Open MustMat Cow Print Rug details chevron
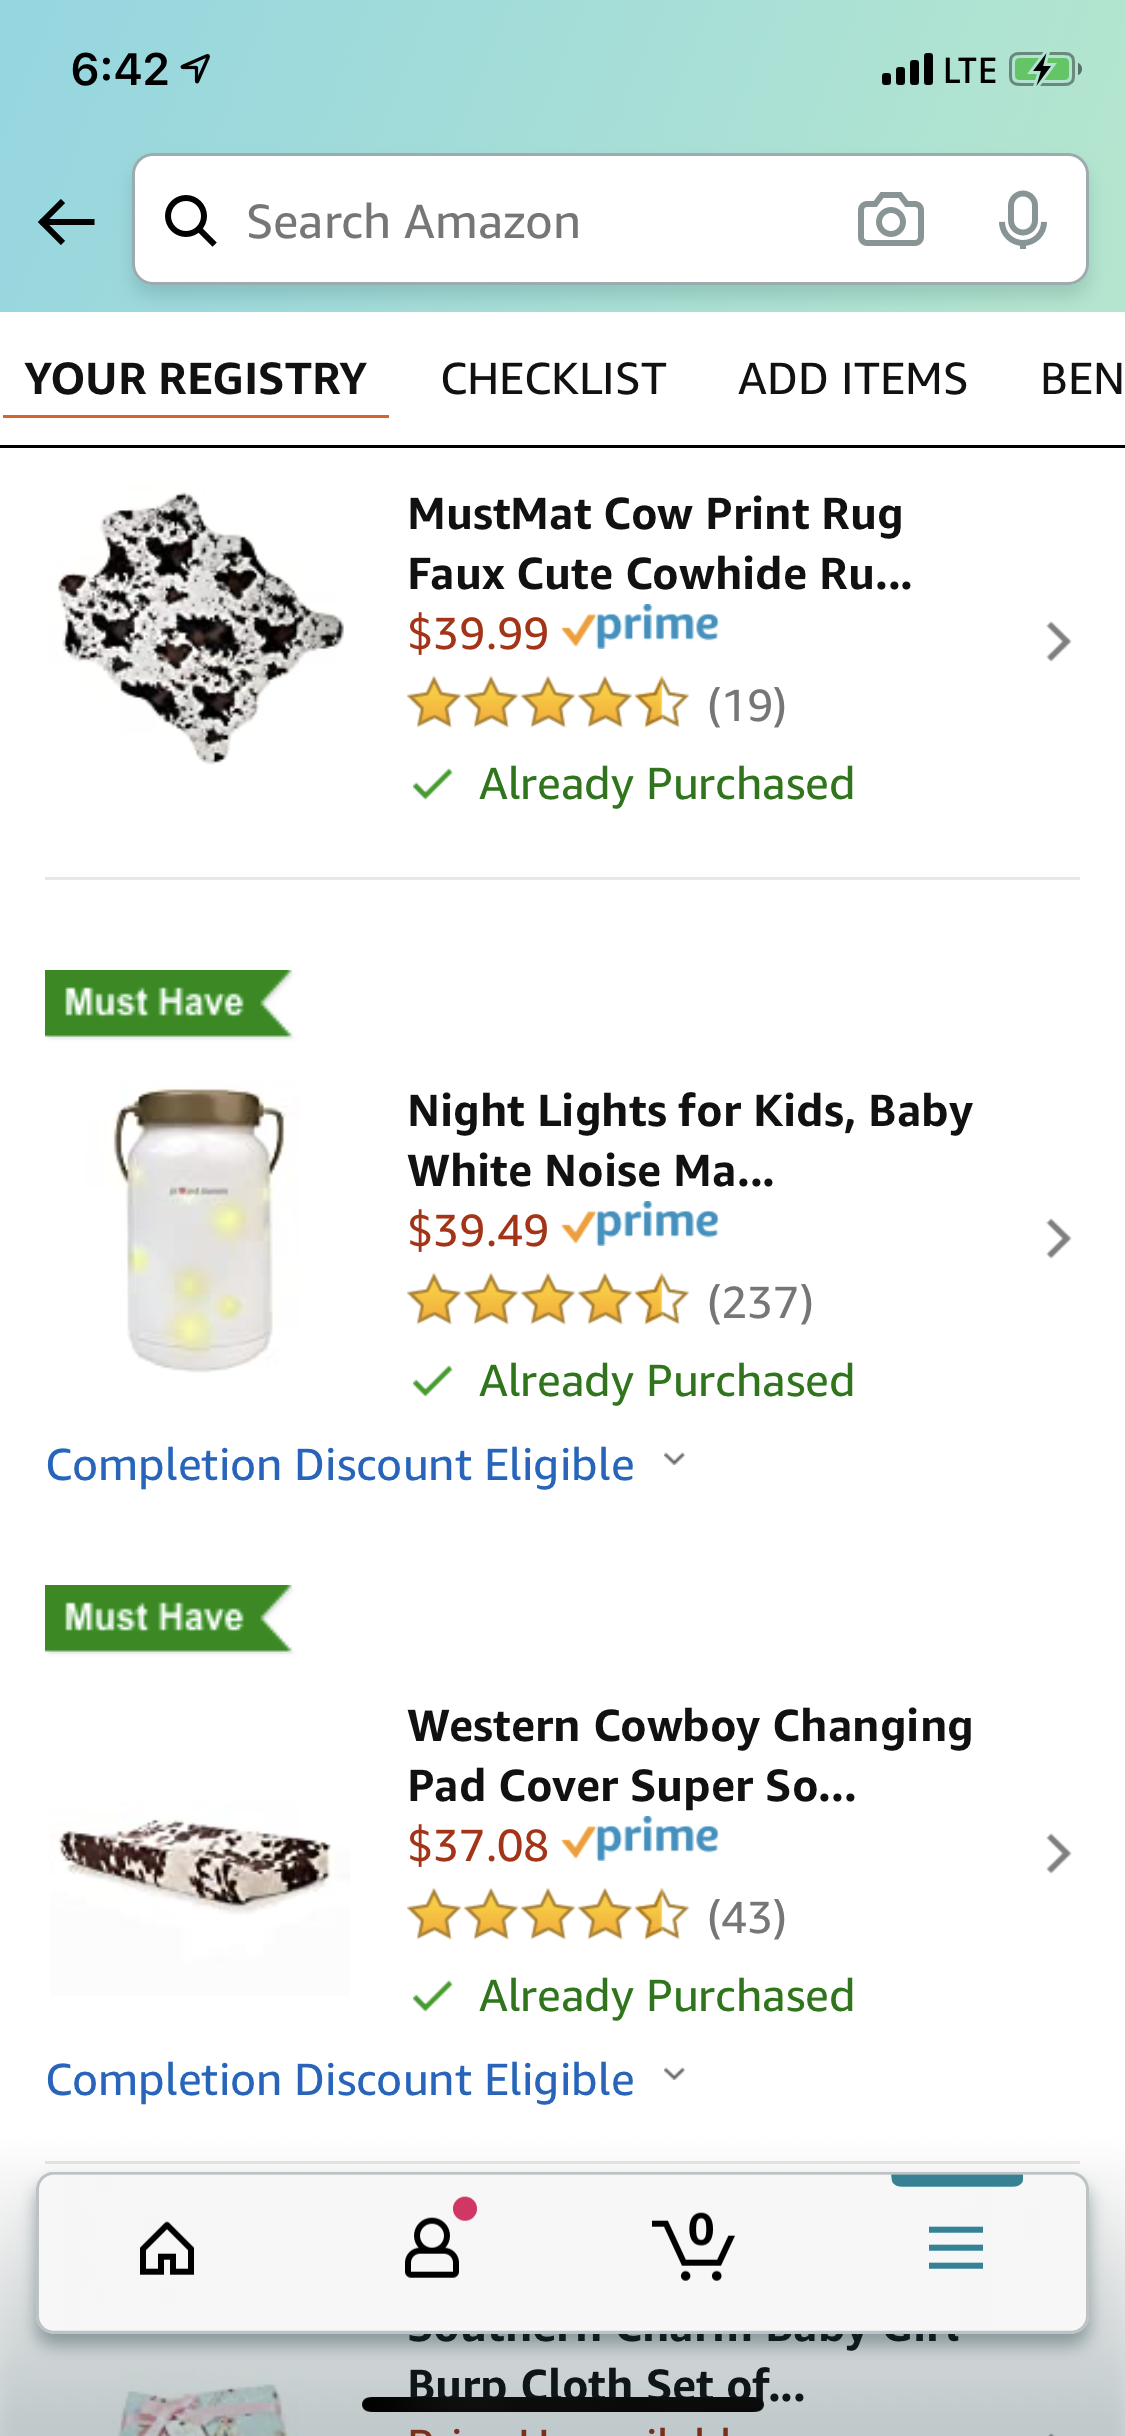 point(1057,642)
